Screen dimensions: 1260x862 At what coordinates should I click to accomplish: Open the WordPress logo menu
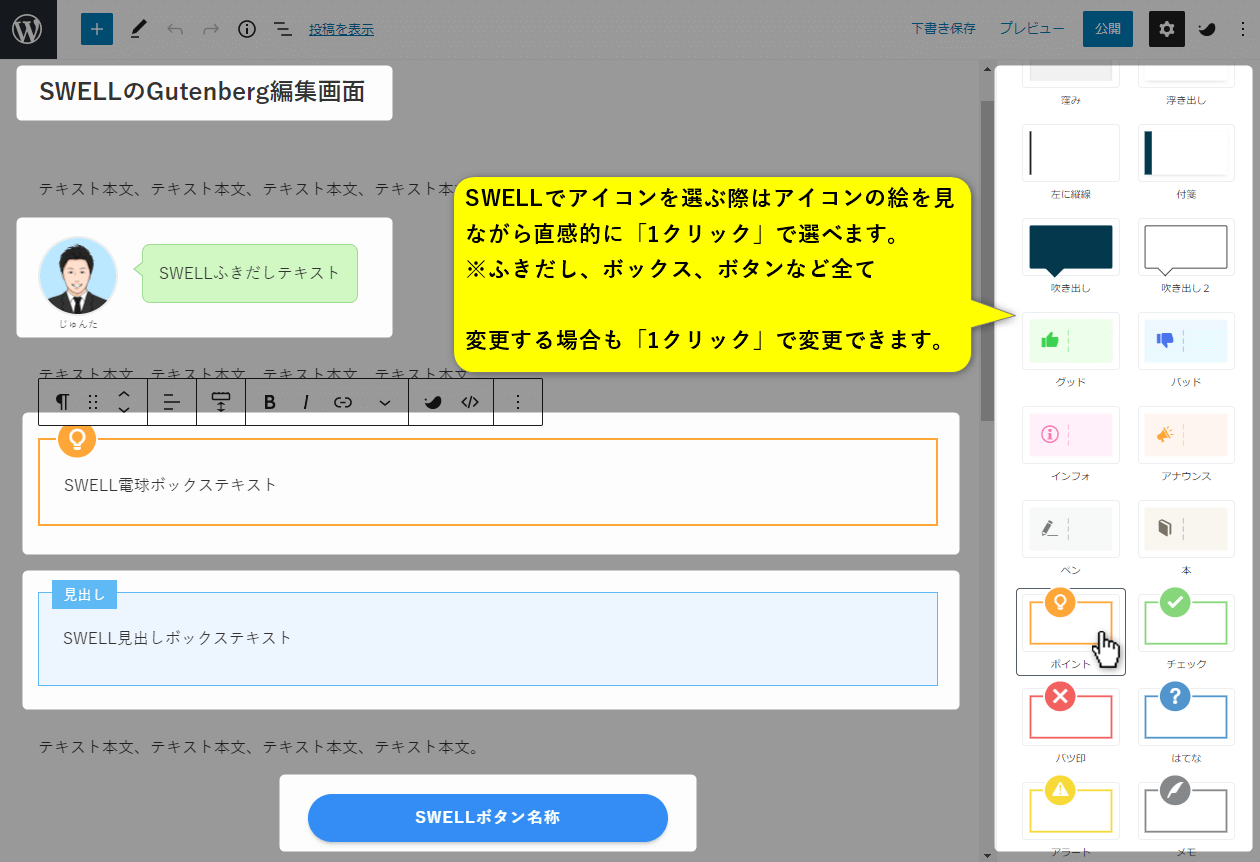coord(28,29)
